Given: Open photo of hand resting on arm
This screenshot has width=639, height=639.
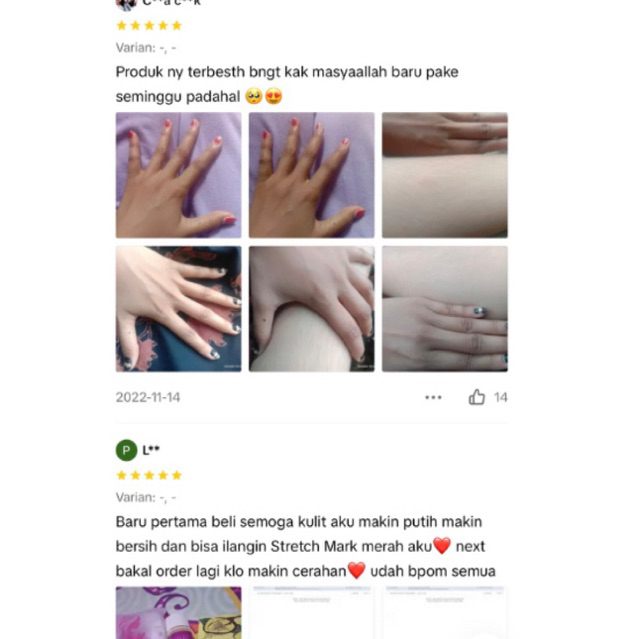Looking at the screenshot, I should tap(445, 175).
